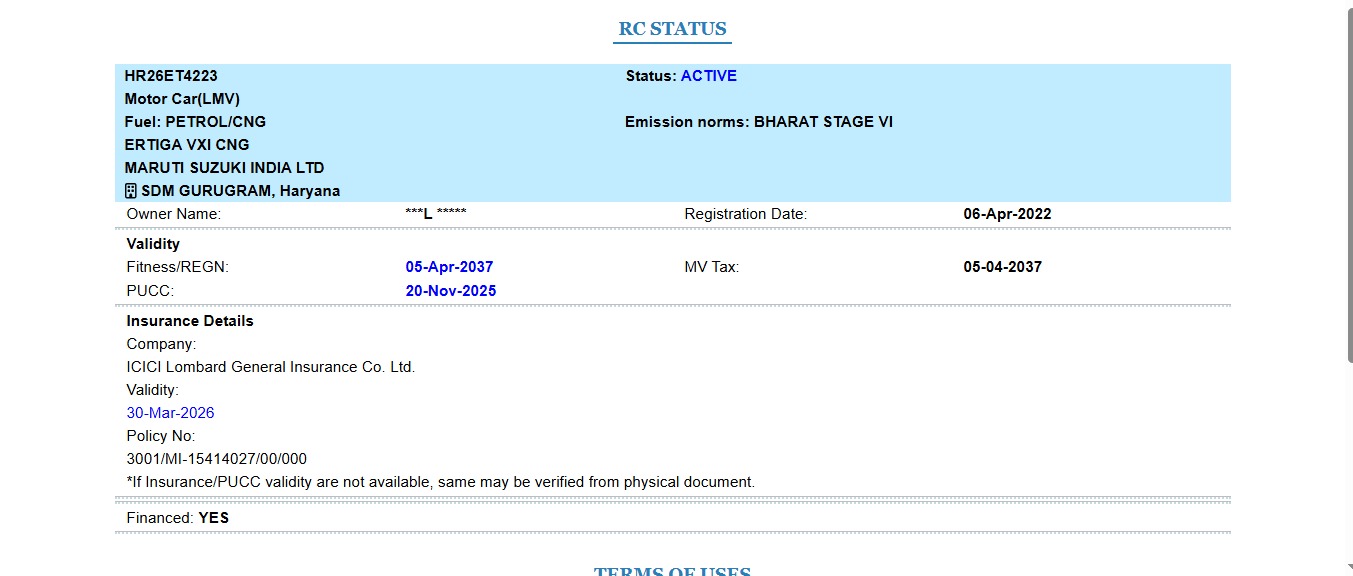This screenshot has width=1353, height=576.
Task: Click the ERTIGA VXI CNG model
Action: point(187,145)
